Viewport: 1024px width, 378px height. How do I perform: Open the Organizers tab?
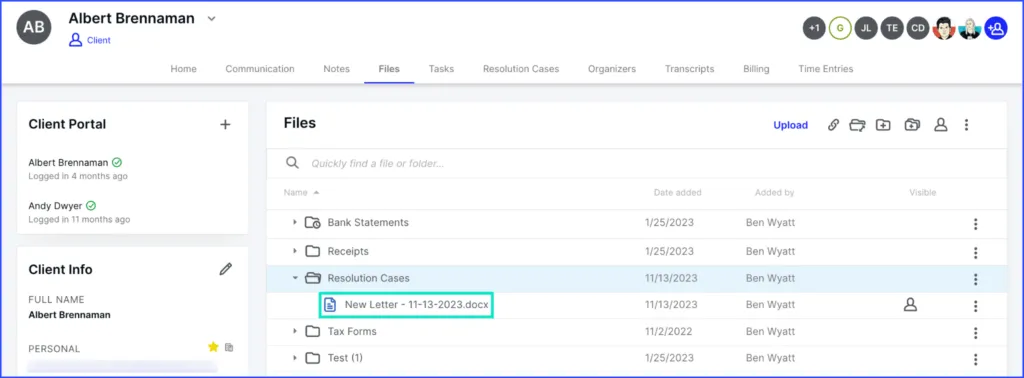(x=612, y=69)
